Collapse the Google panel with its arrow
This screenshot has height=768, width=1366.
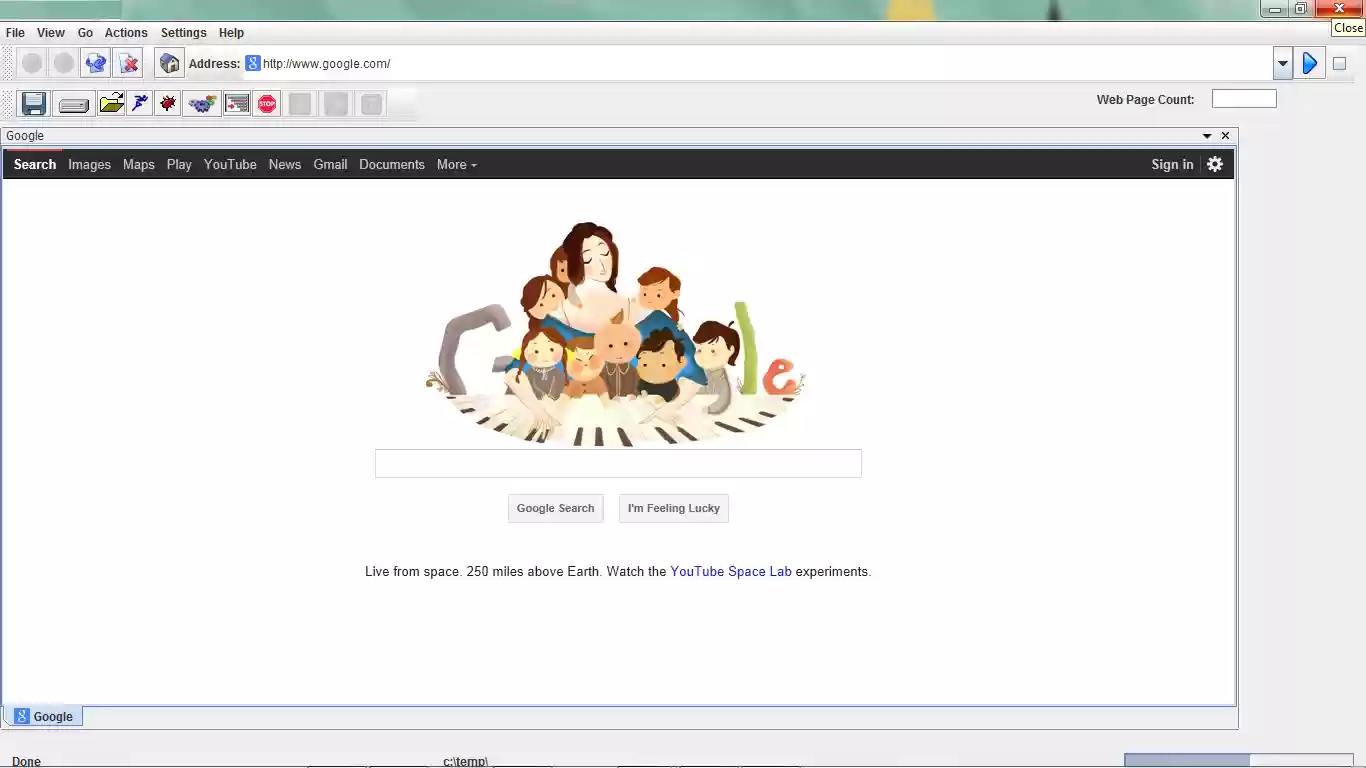(x=1207, y=135)
